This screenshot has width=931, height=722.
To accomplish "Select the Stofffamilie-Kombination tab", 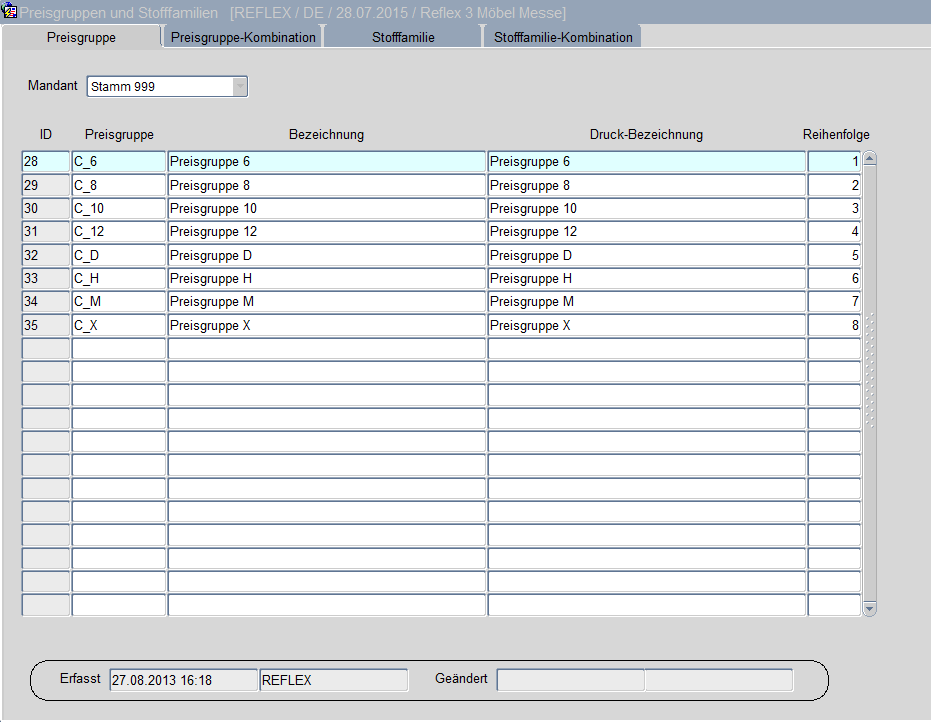I will click(x=563, y=37).
